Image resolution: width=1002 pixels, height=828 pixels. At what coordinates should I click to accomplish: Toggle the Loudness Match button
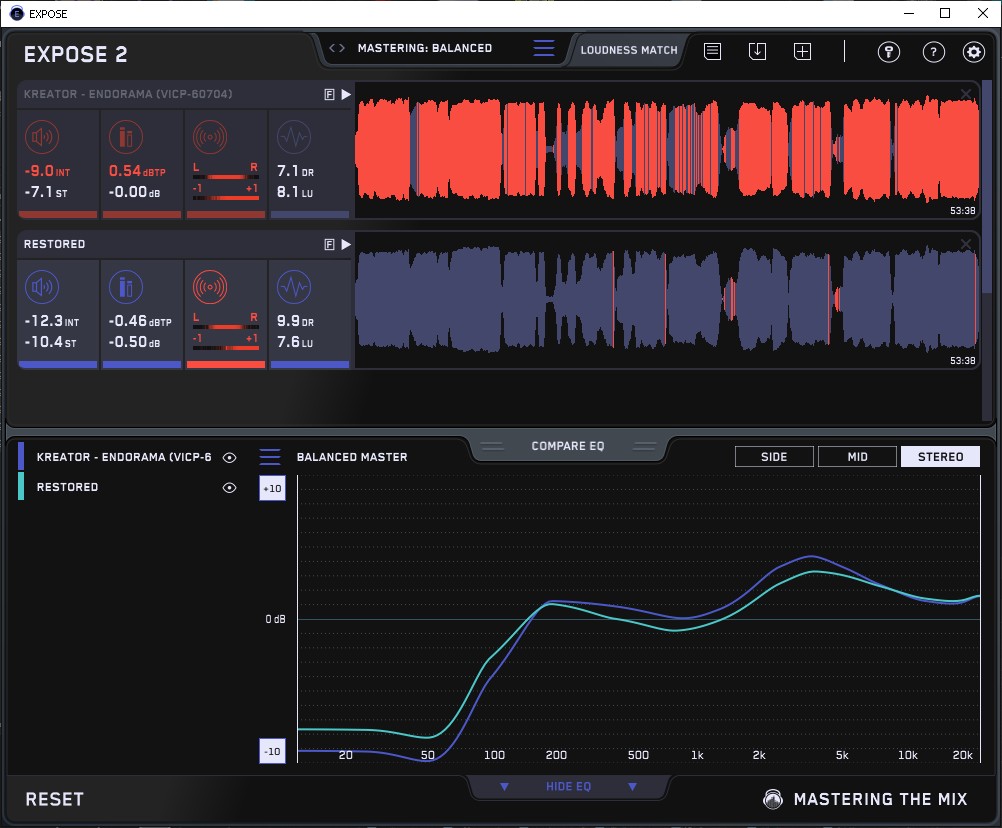click(629, 49)
